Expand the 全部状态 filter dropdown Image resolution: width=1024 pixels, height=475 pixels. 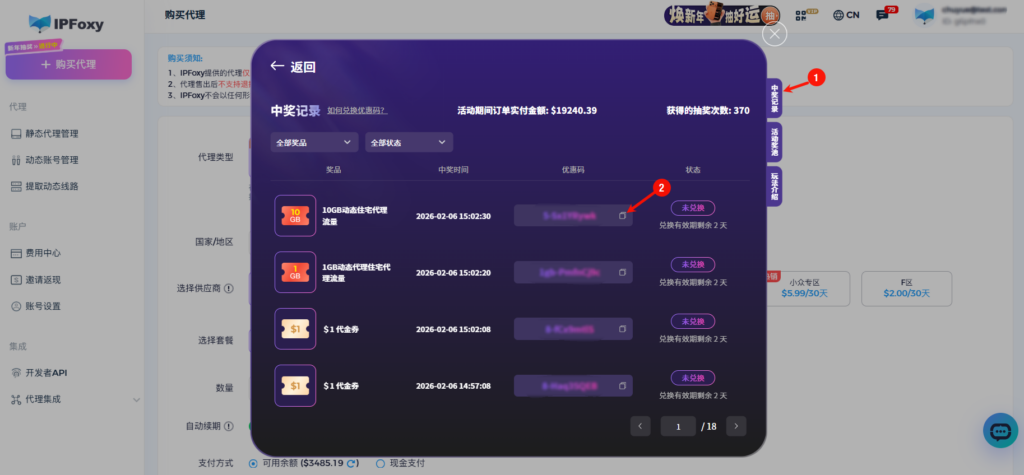tap(409, 143)
